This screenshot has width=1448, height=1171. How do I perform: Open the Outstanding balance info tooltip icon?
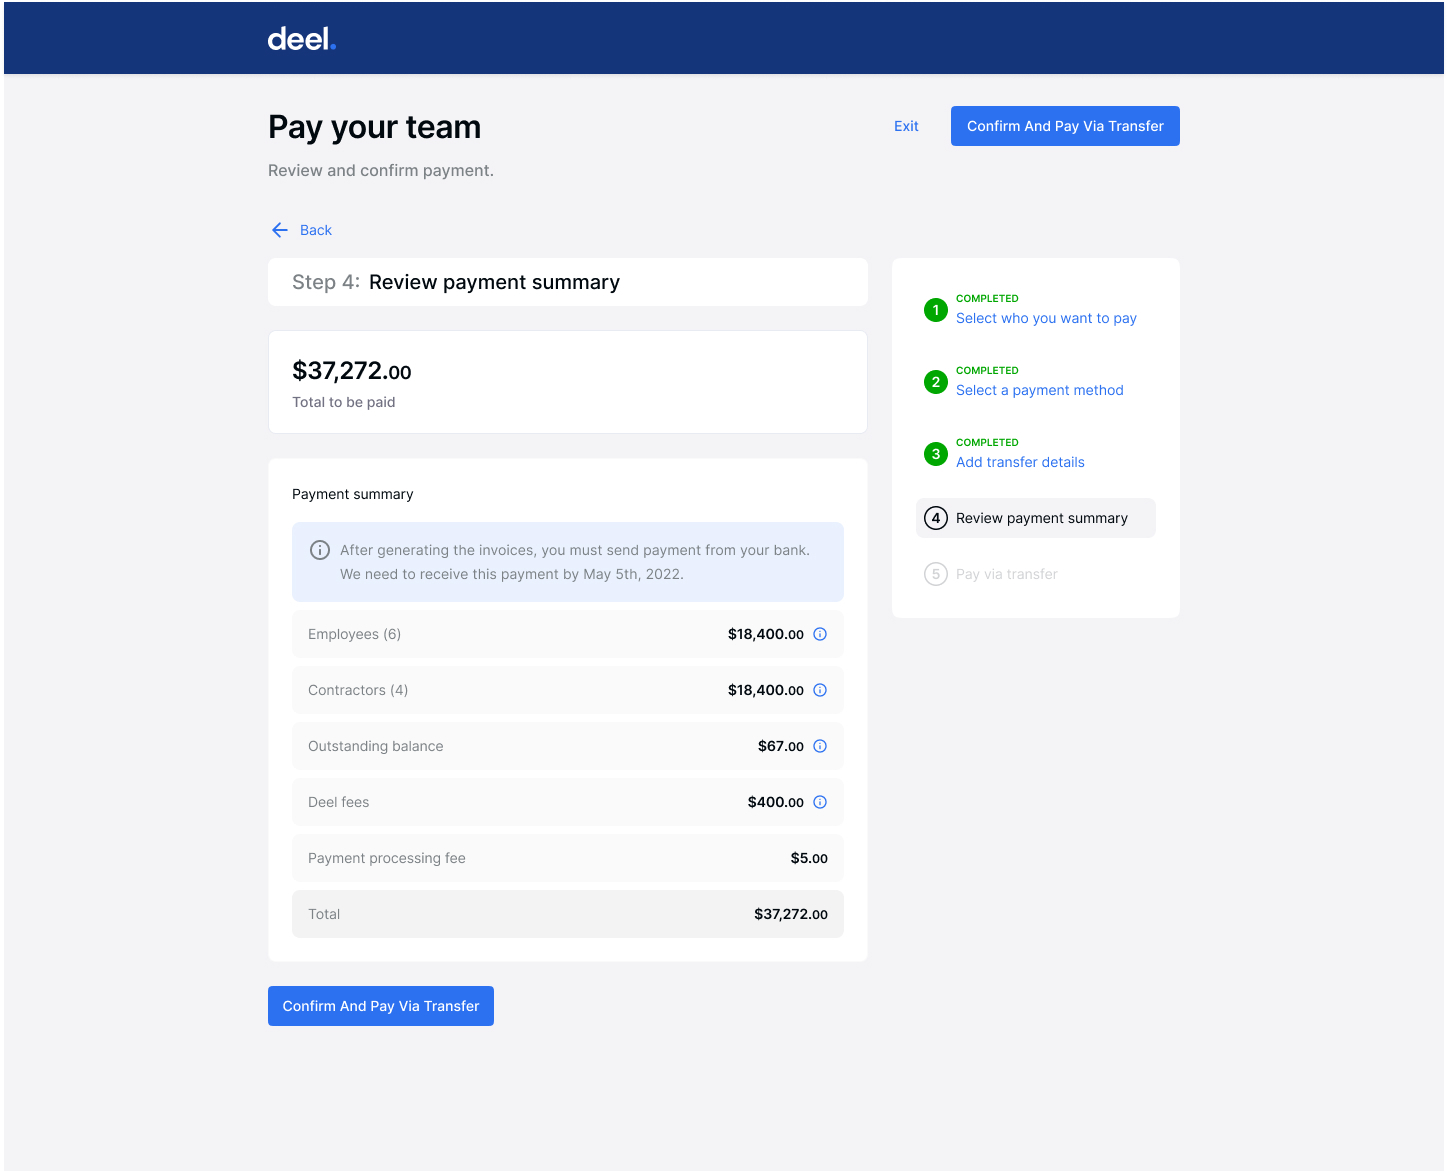[820, 746]
